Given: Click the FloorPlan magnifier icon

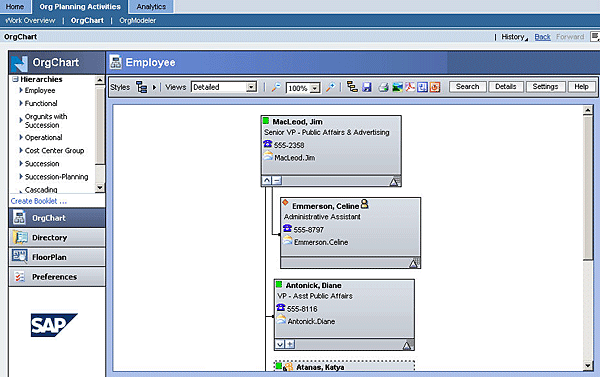Looking at the screenshot, I should (x=19, y=256).
